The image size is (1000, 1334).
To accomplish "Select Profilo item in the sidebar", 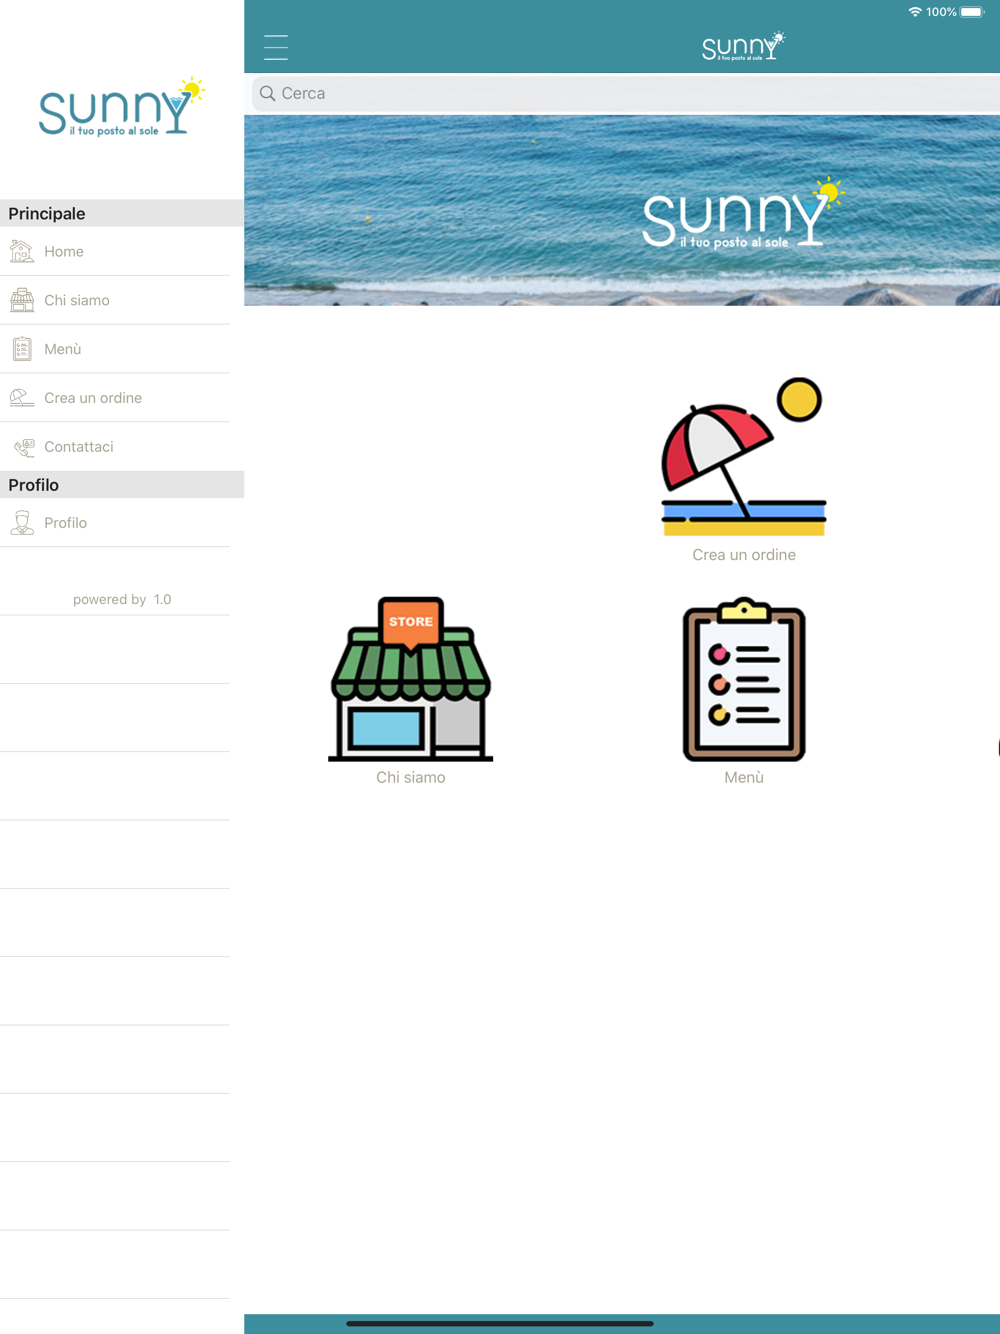I will coord(115,523).
